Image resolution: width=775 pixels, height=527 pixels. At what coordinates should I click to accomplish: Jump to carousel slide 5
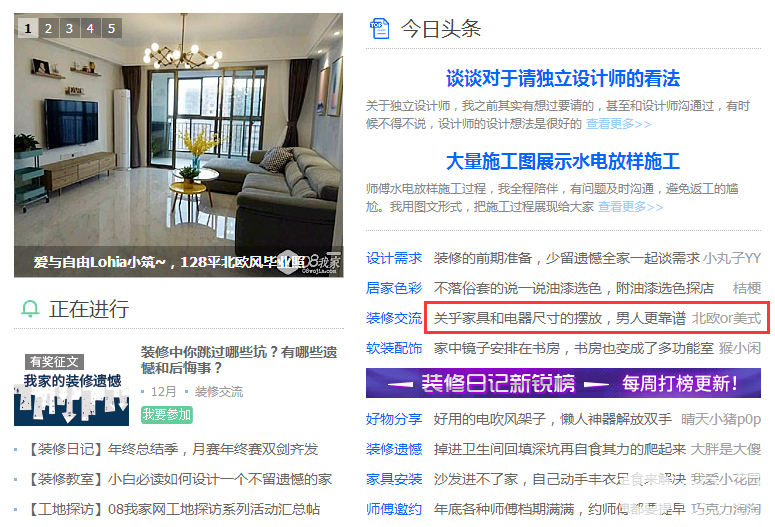coord(112,28)
